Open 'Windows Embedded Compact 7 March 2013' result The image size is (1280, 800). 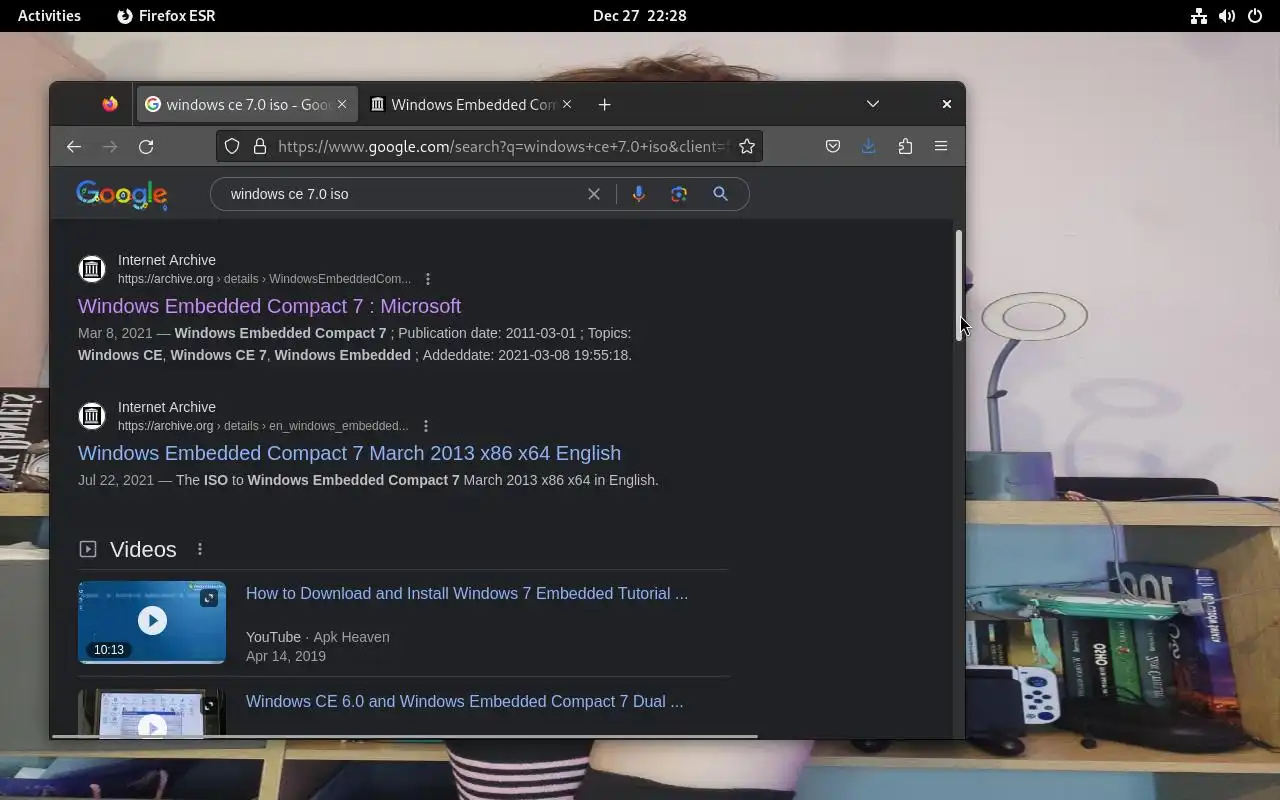click(x=349, y=453)
